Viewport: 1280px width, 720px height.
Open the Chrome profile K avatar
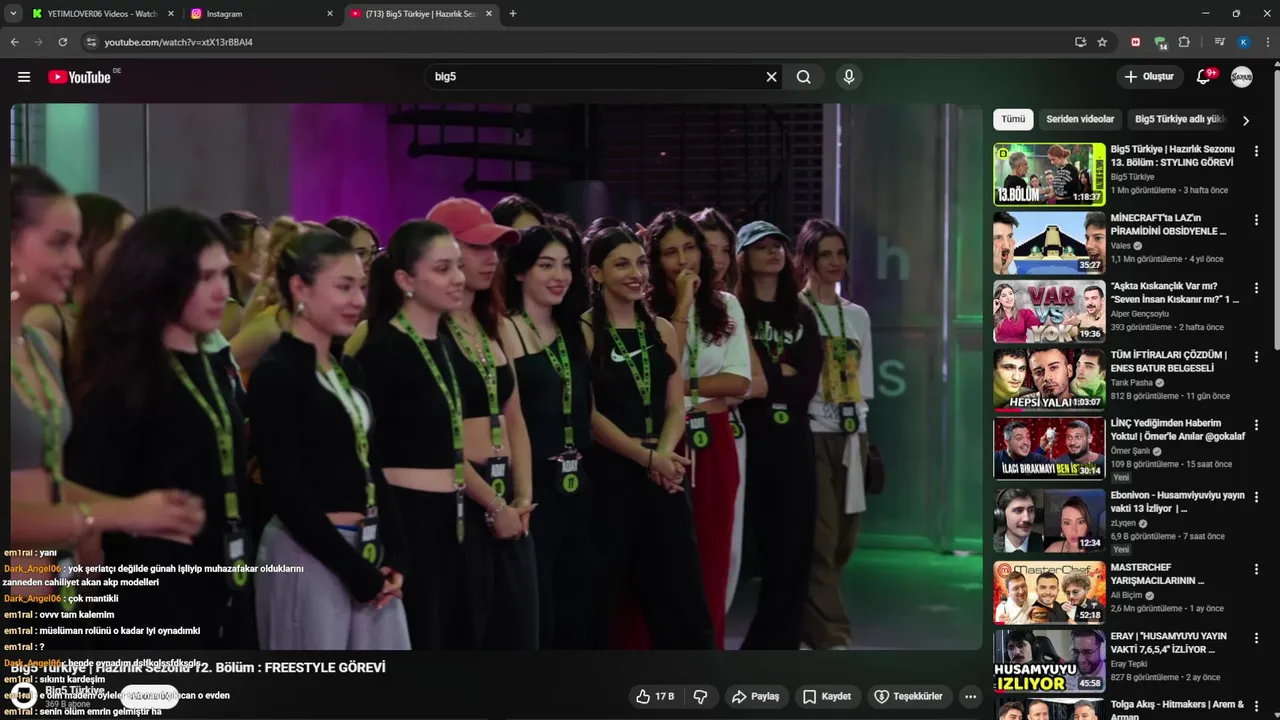coord(1243,42)
